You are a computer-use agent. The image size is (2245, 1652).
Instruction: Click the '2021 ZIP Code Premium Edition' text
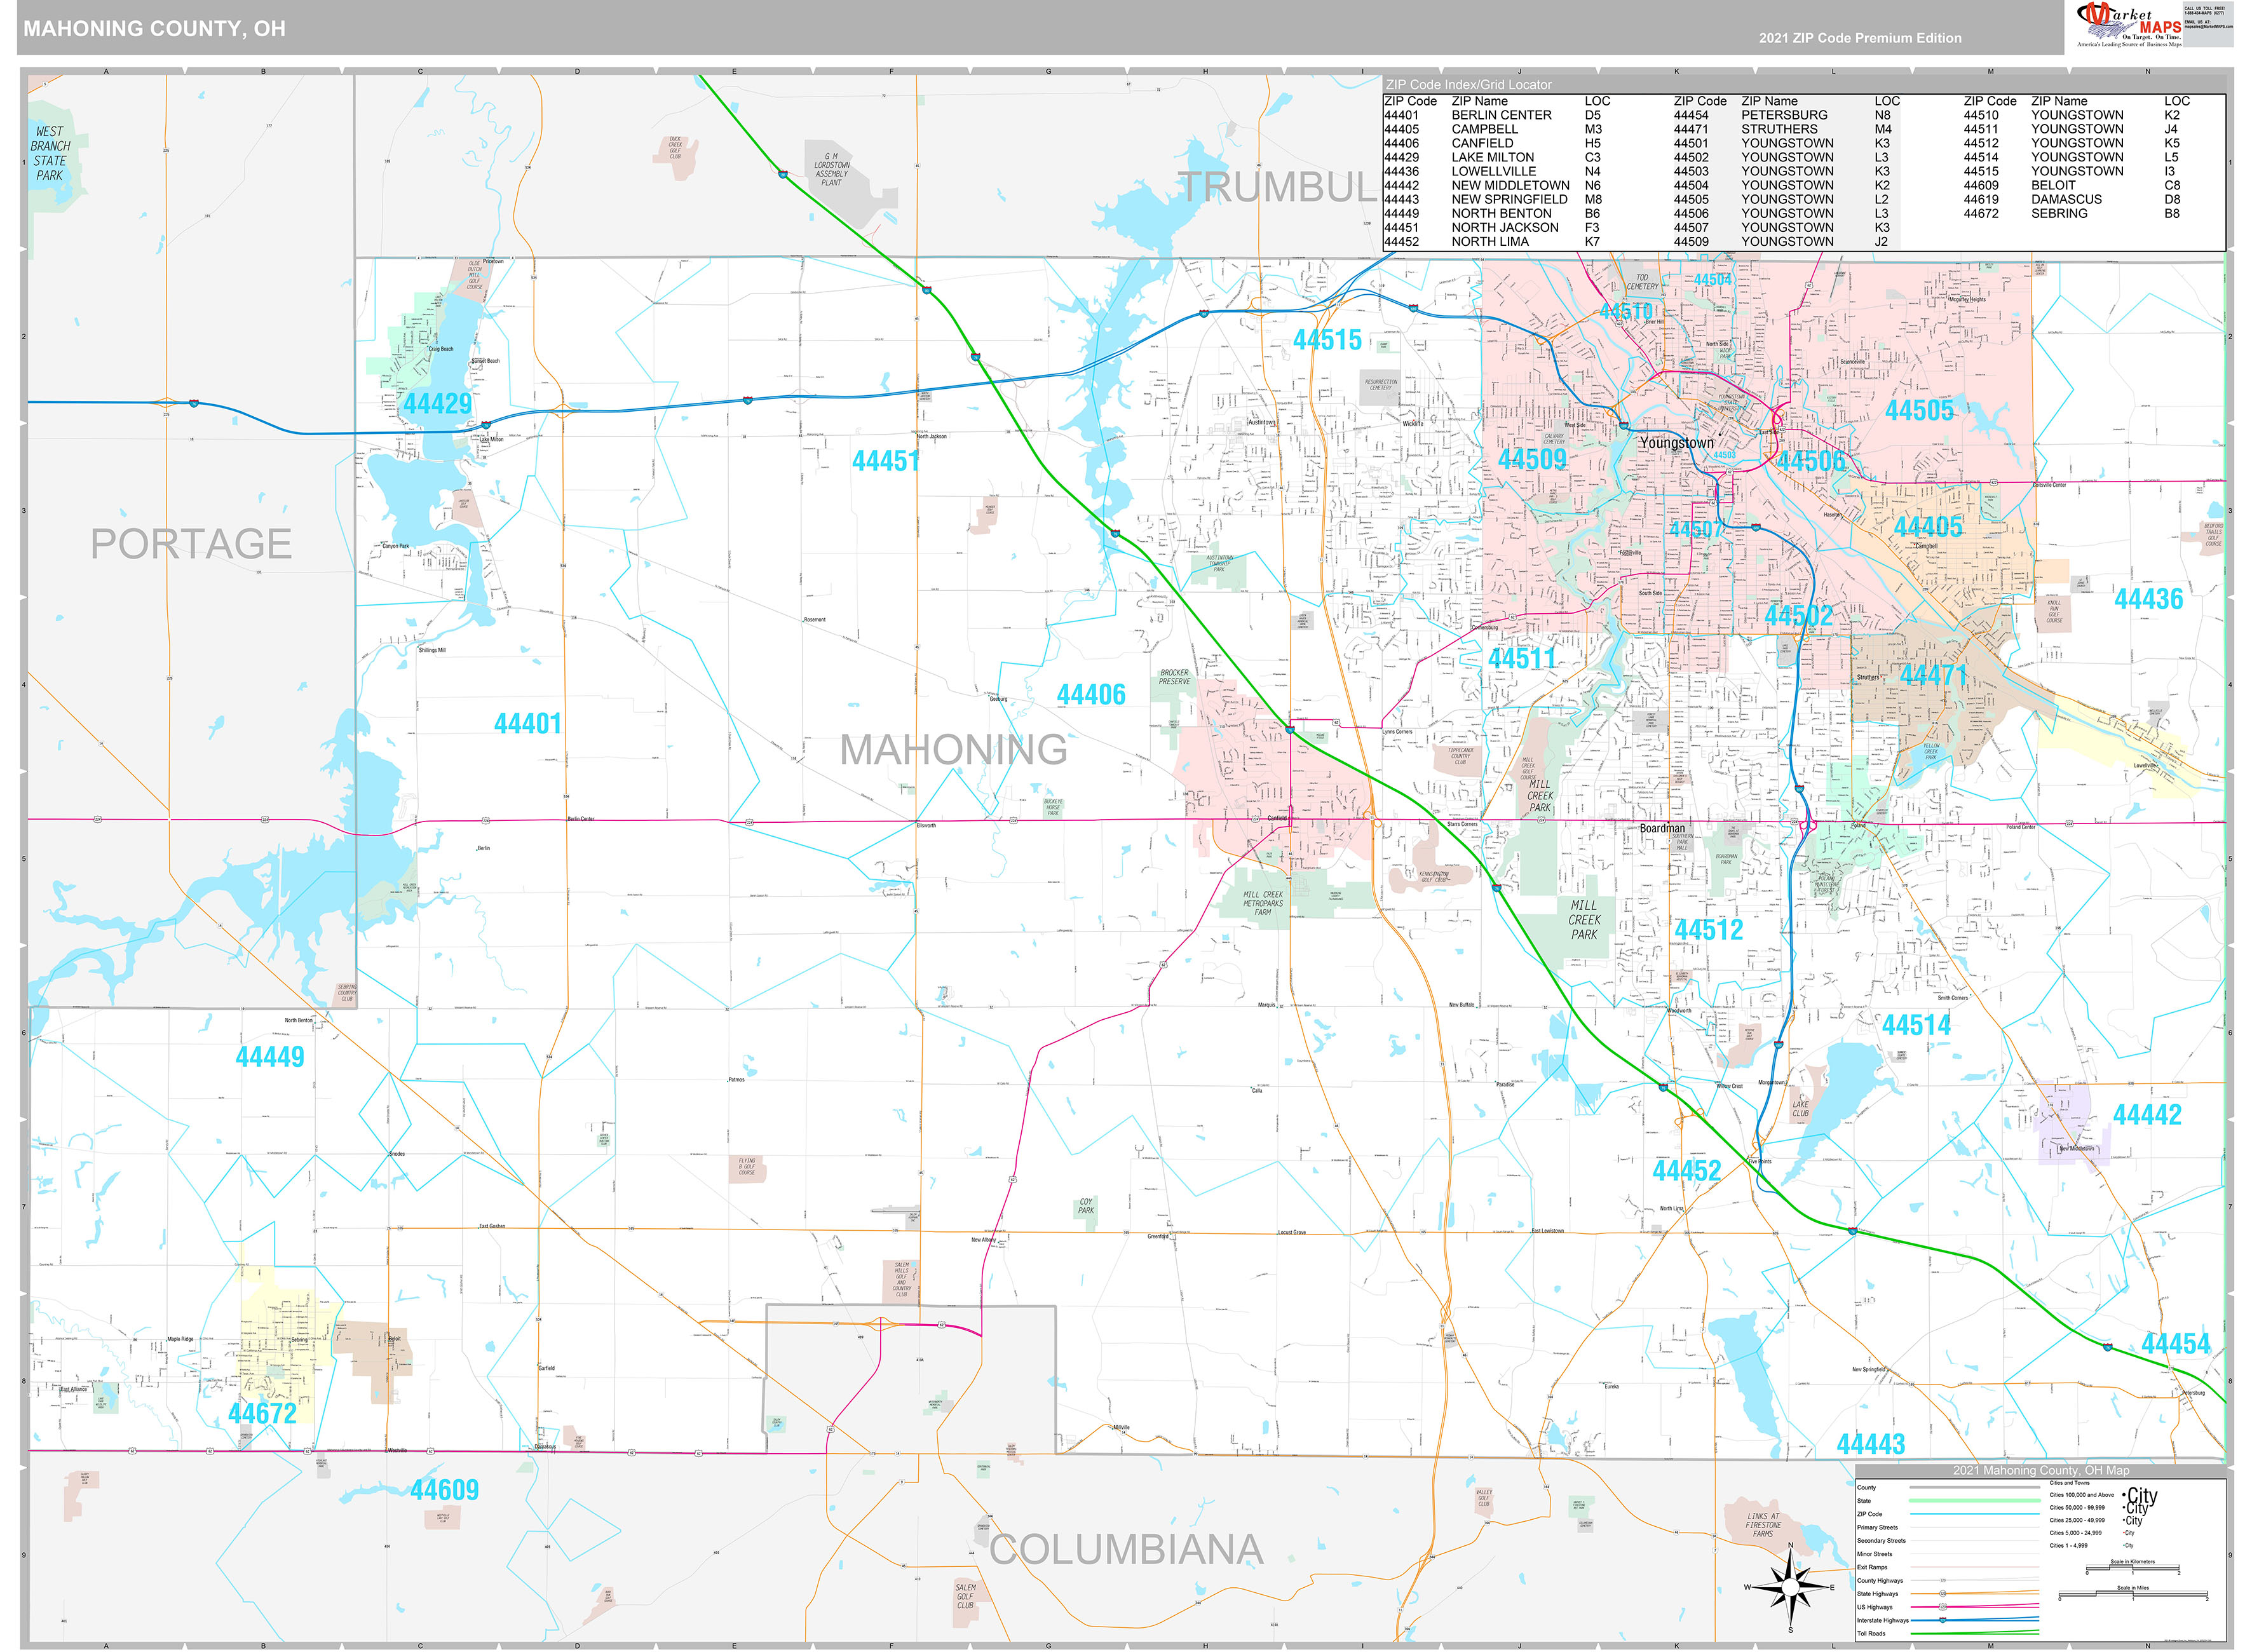[1860, 38]
